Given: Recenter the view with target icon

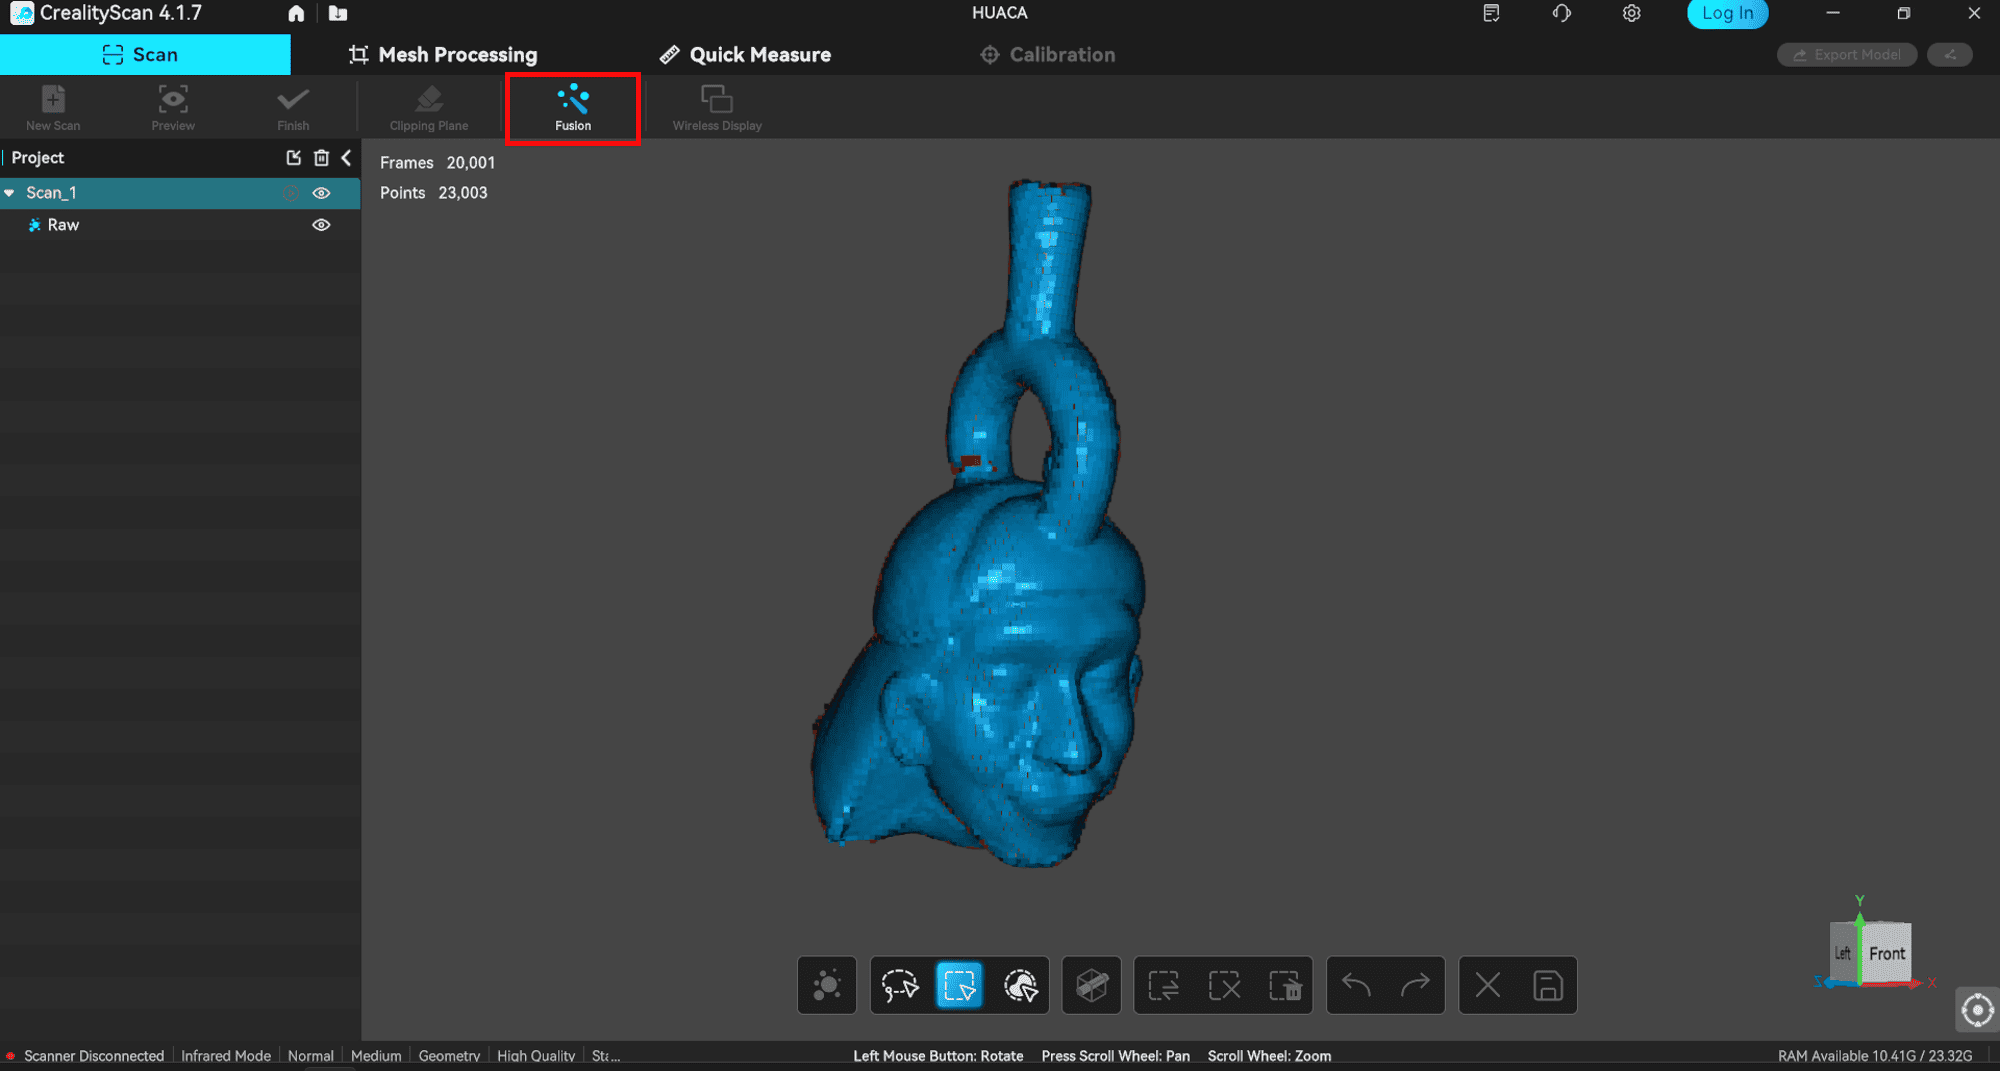Looking at the screenshot, I should 1977,1011.
